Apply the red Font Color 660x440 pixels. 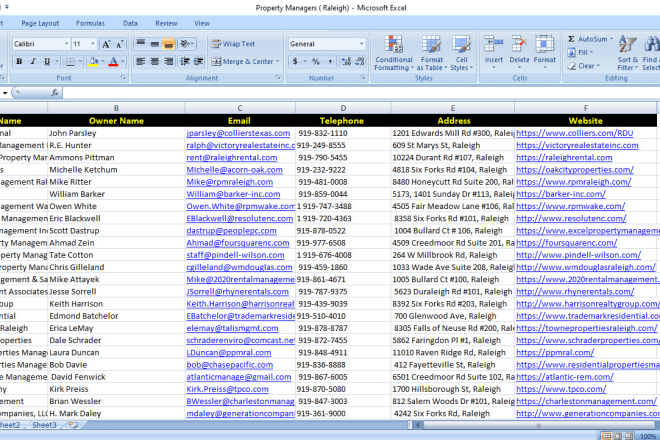point(113,62)
